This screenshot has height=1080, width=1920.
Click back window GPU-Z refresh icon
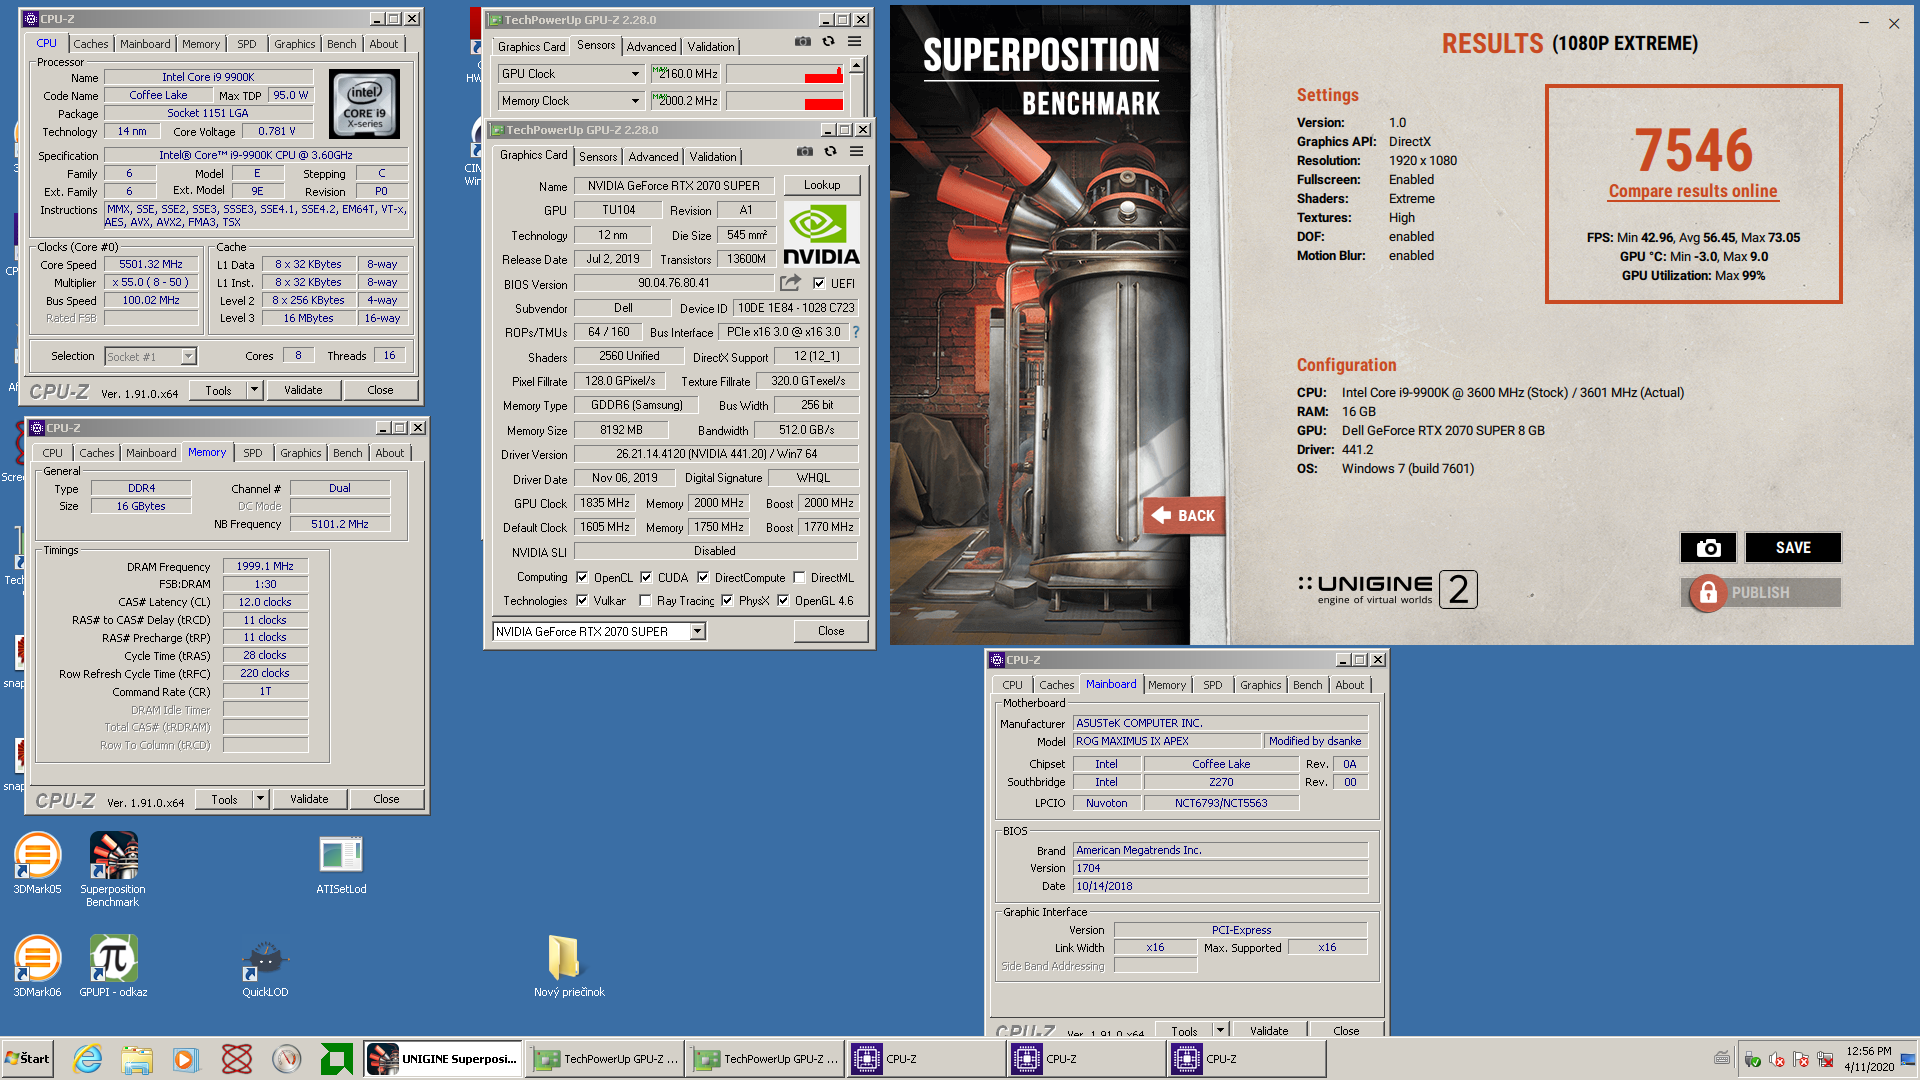[x=828, y=41]
